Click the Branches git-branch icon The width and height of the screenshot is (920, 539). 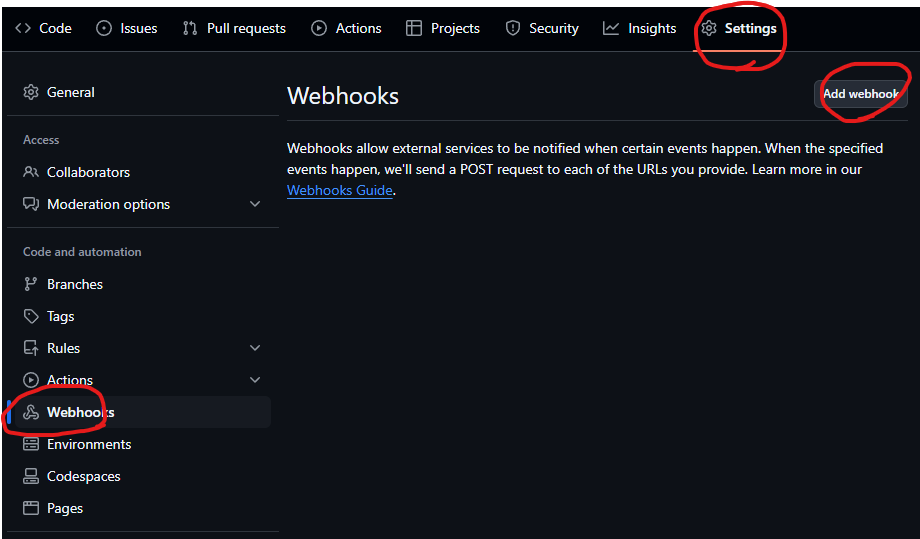31,284
